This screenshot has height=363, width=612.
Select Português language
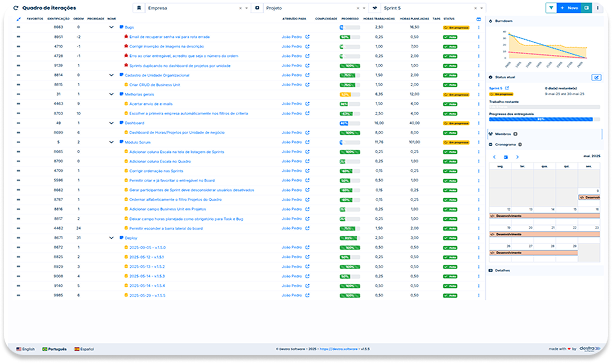point(54,349)
